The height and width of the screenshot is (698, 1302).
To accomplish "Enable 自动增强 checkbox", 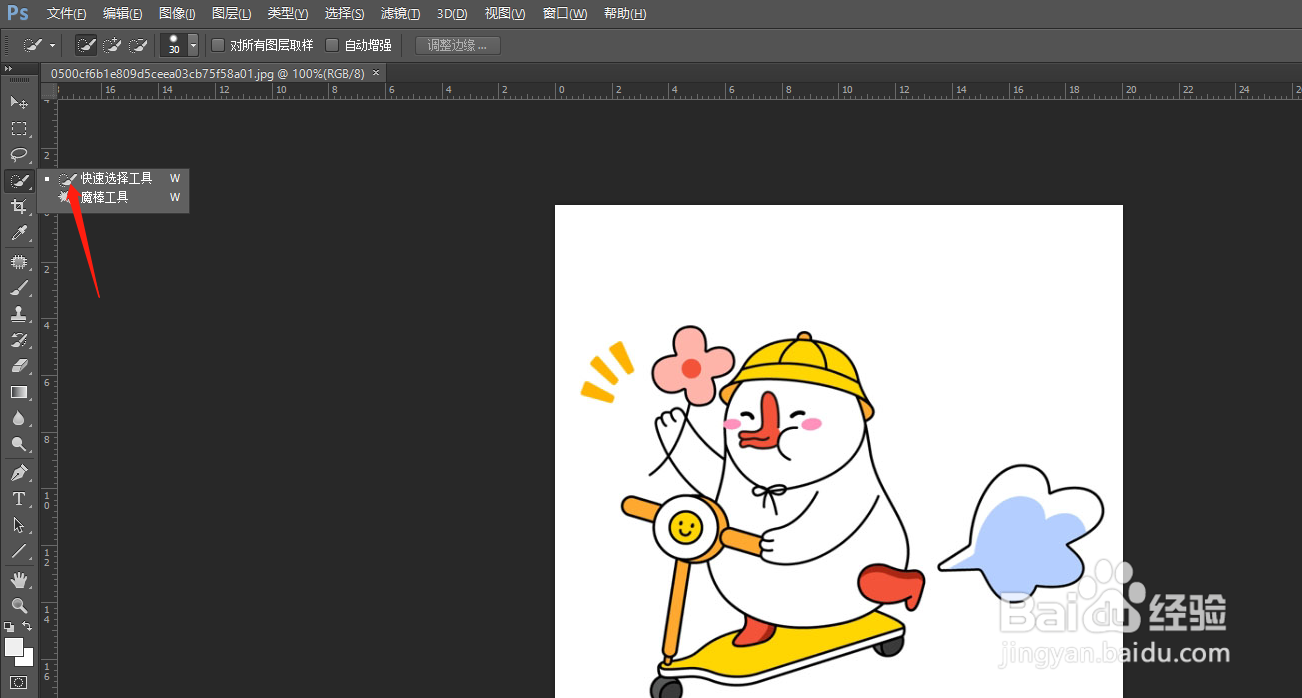I will (332, 45).
